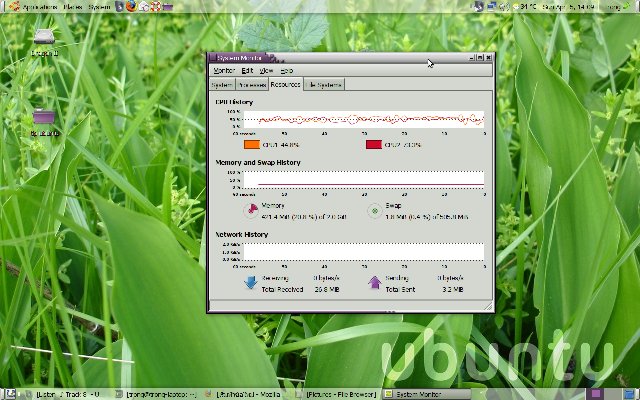
Task: Switch to the Mozilla window taskbar entry
Action: click(247, 394)
